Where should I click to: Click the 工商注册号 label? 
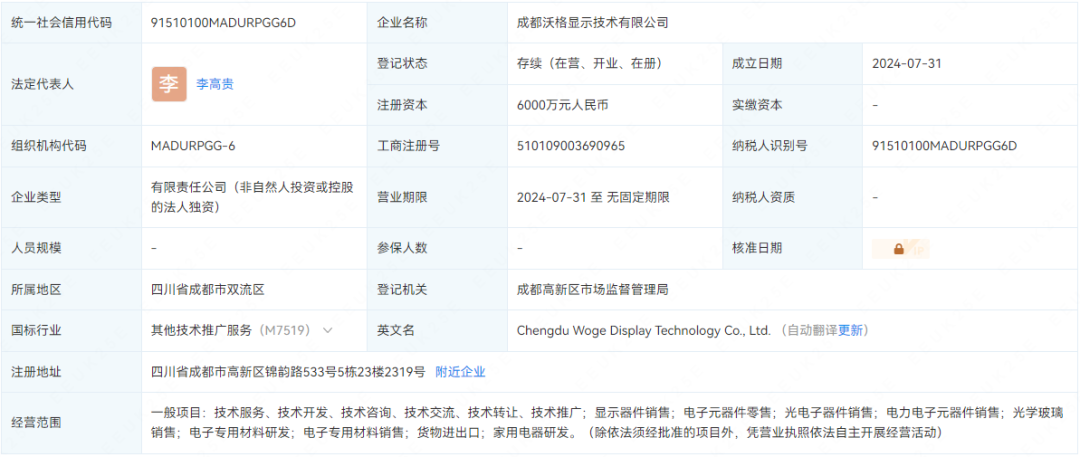click(408, 145)
